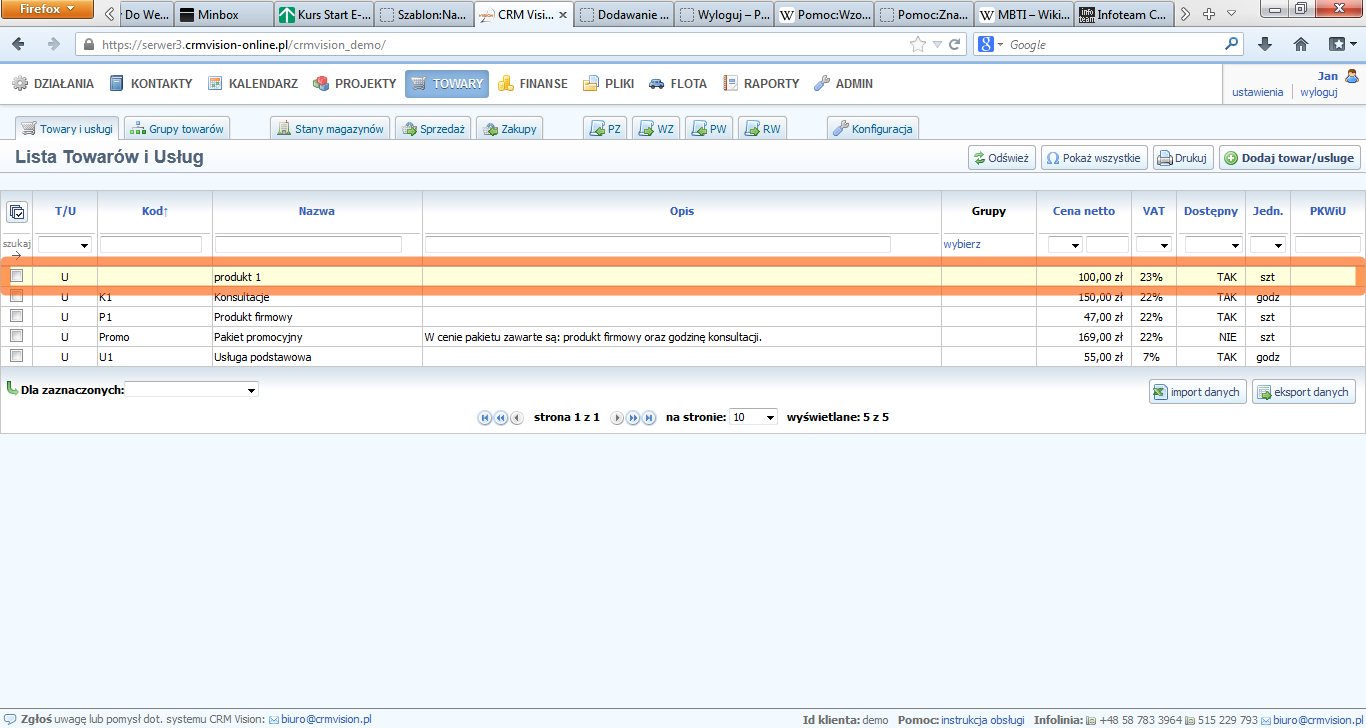This screenshot has width=1366, height=728.
Task: Open the VAT filter dropdown
Action: [x=1153, y=245]
